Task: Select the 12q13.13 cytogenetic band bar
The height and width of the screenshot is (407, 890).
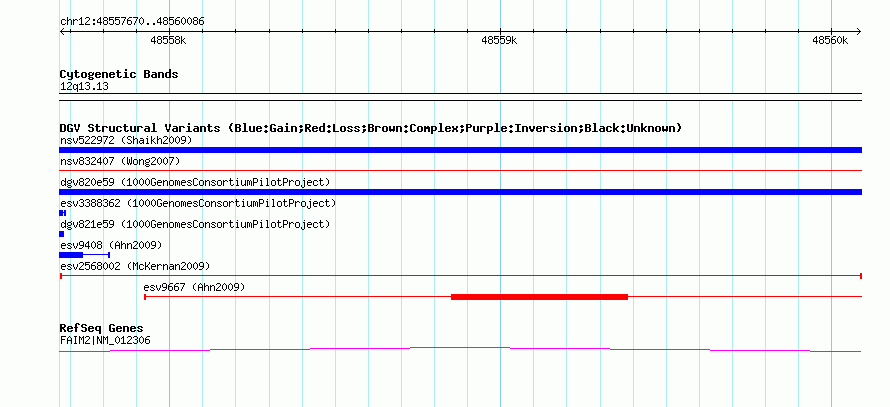Action: point(460,97)
